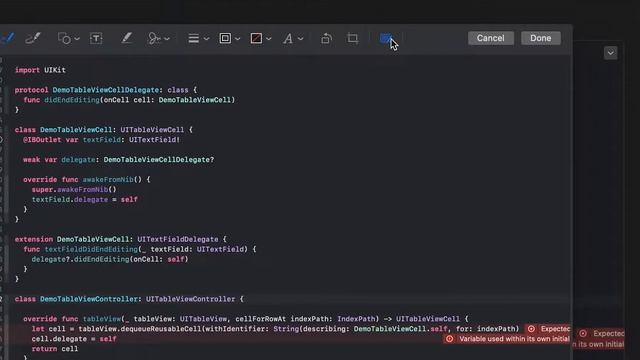Click 'cell.delegate = self' line
640x360 pixels.
(74, 339)
